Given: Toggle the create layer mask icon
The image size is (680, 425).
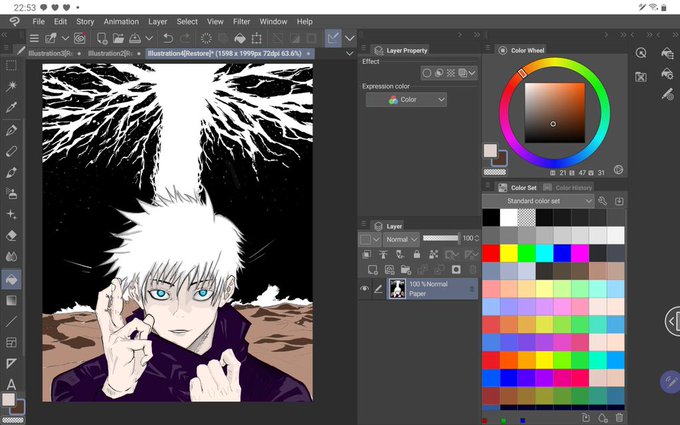Looking at the screenshot, I should point(456,270).
